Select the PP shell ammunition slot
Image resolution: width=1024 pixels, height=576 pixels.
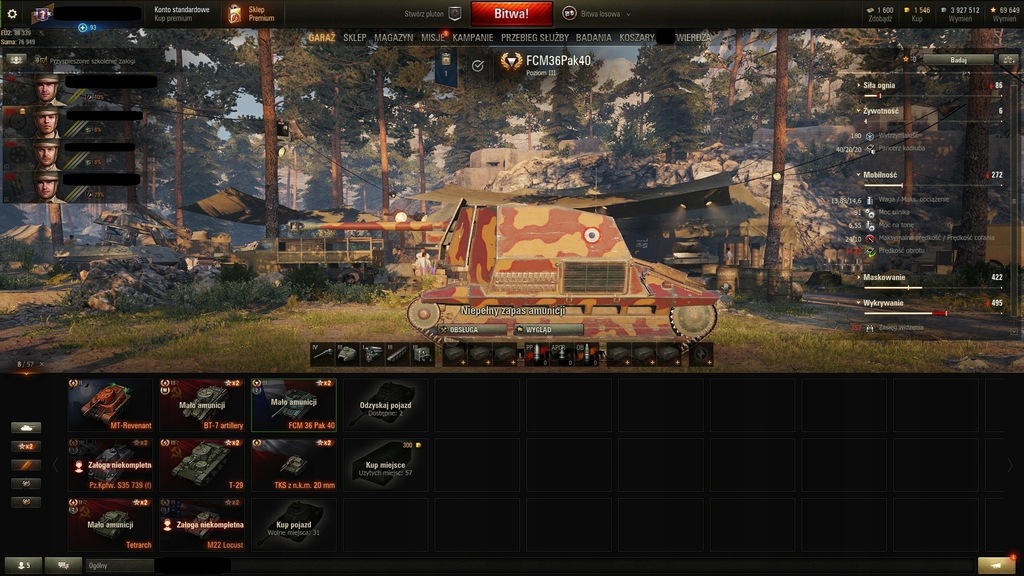point(536,354)
